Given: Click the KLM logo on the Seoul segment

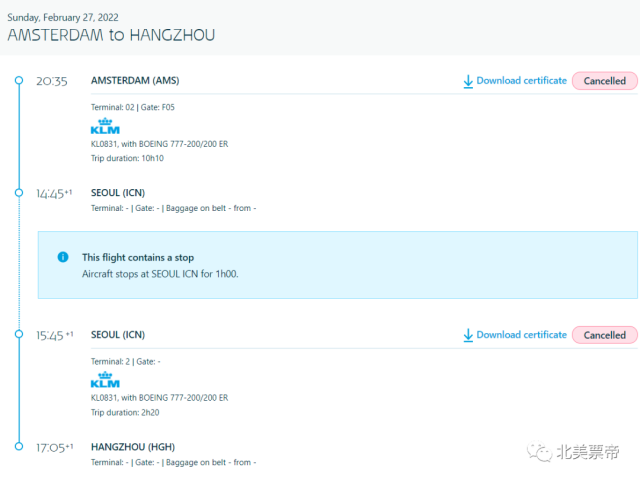Looking at the screenshot, I should 104,381.
